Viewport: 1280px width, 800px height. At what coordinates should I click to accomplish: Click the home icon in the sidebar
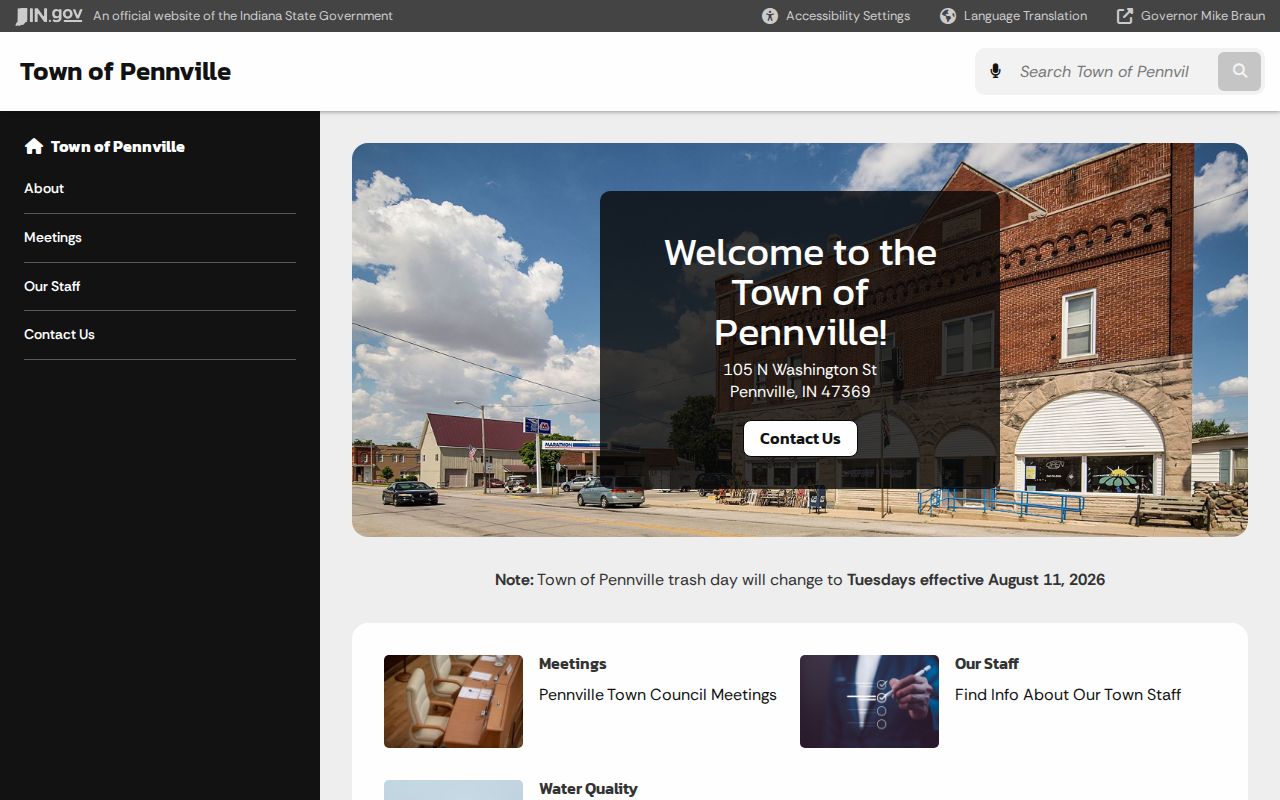pyautogui.click(x=34, y=146)
